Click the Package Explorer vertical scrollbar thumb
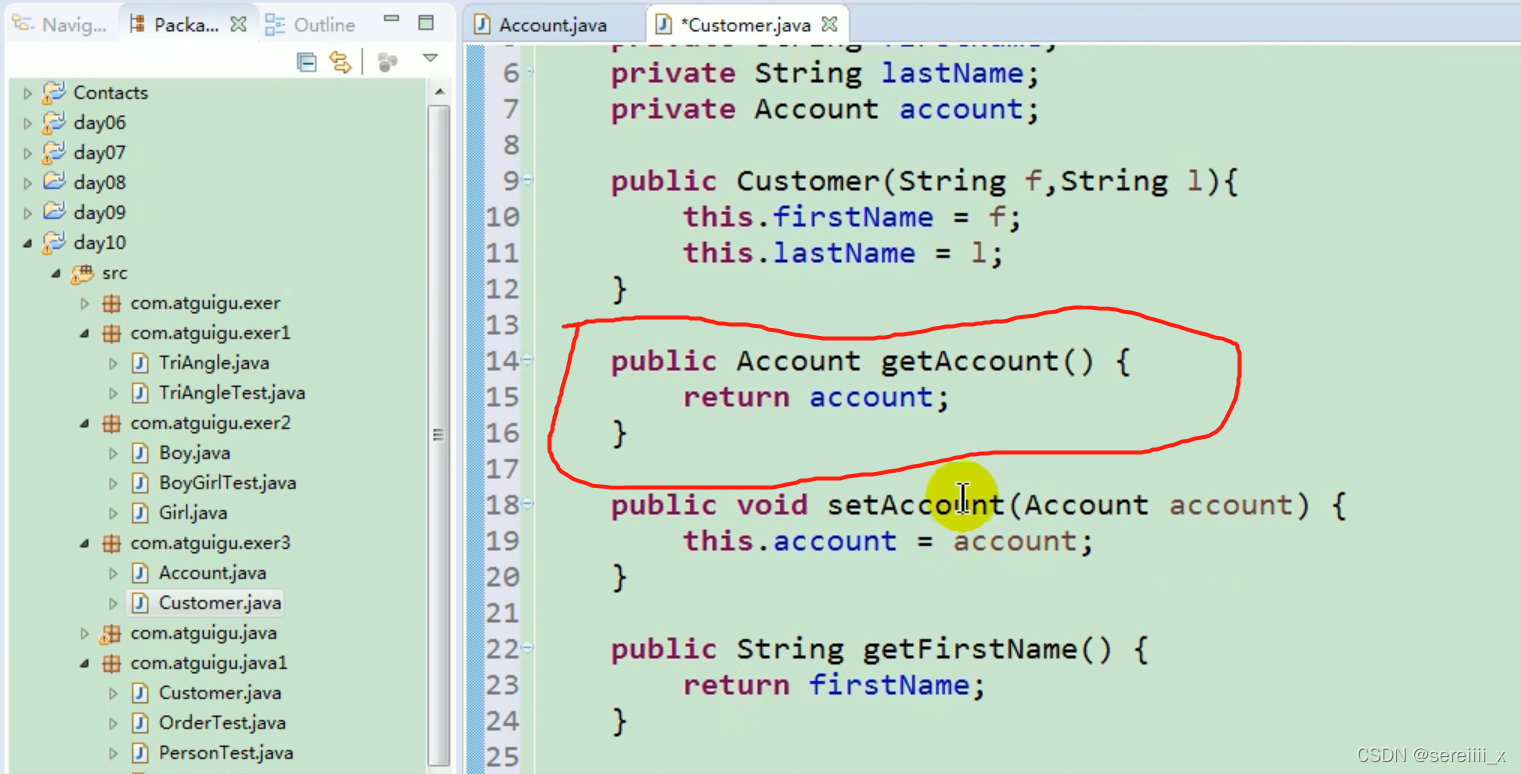This screenshot has height=774, width=1521. [438, 434]
